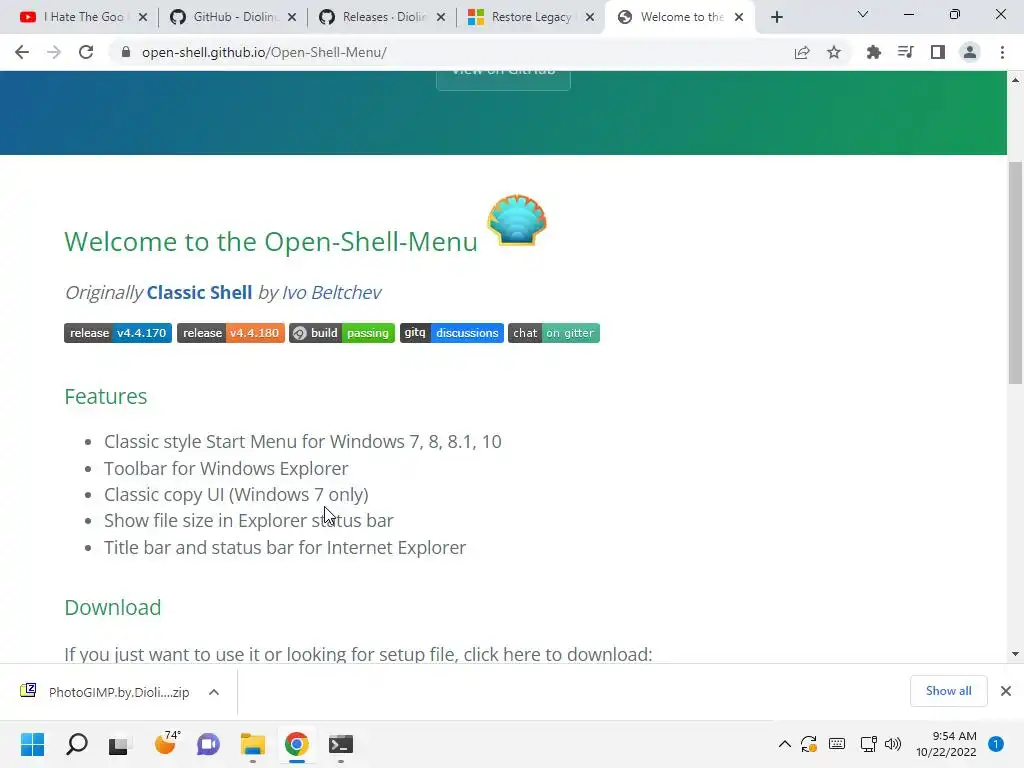Viewport: 1024px width, 768px height.
Task: Open the Windows Start button
Action: (x=33, y=744)
